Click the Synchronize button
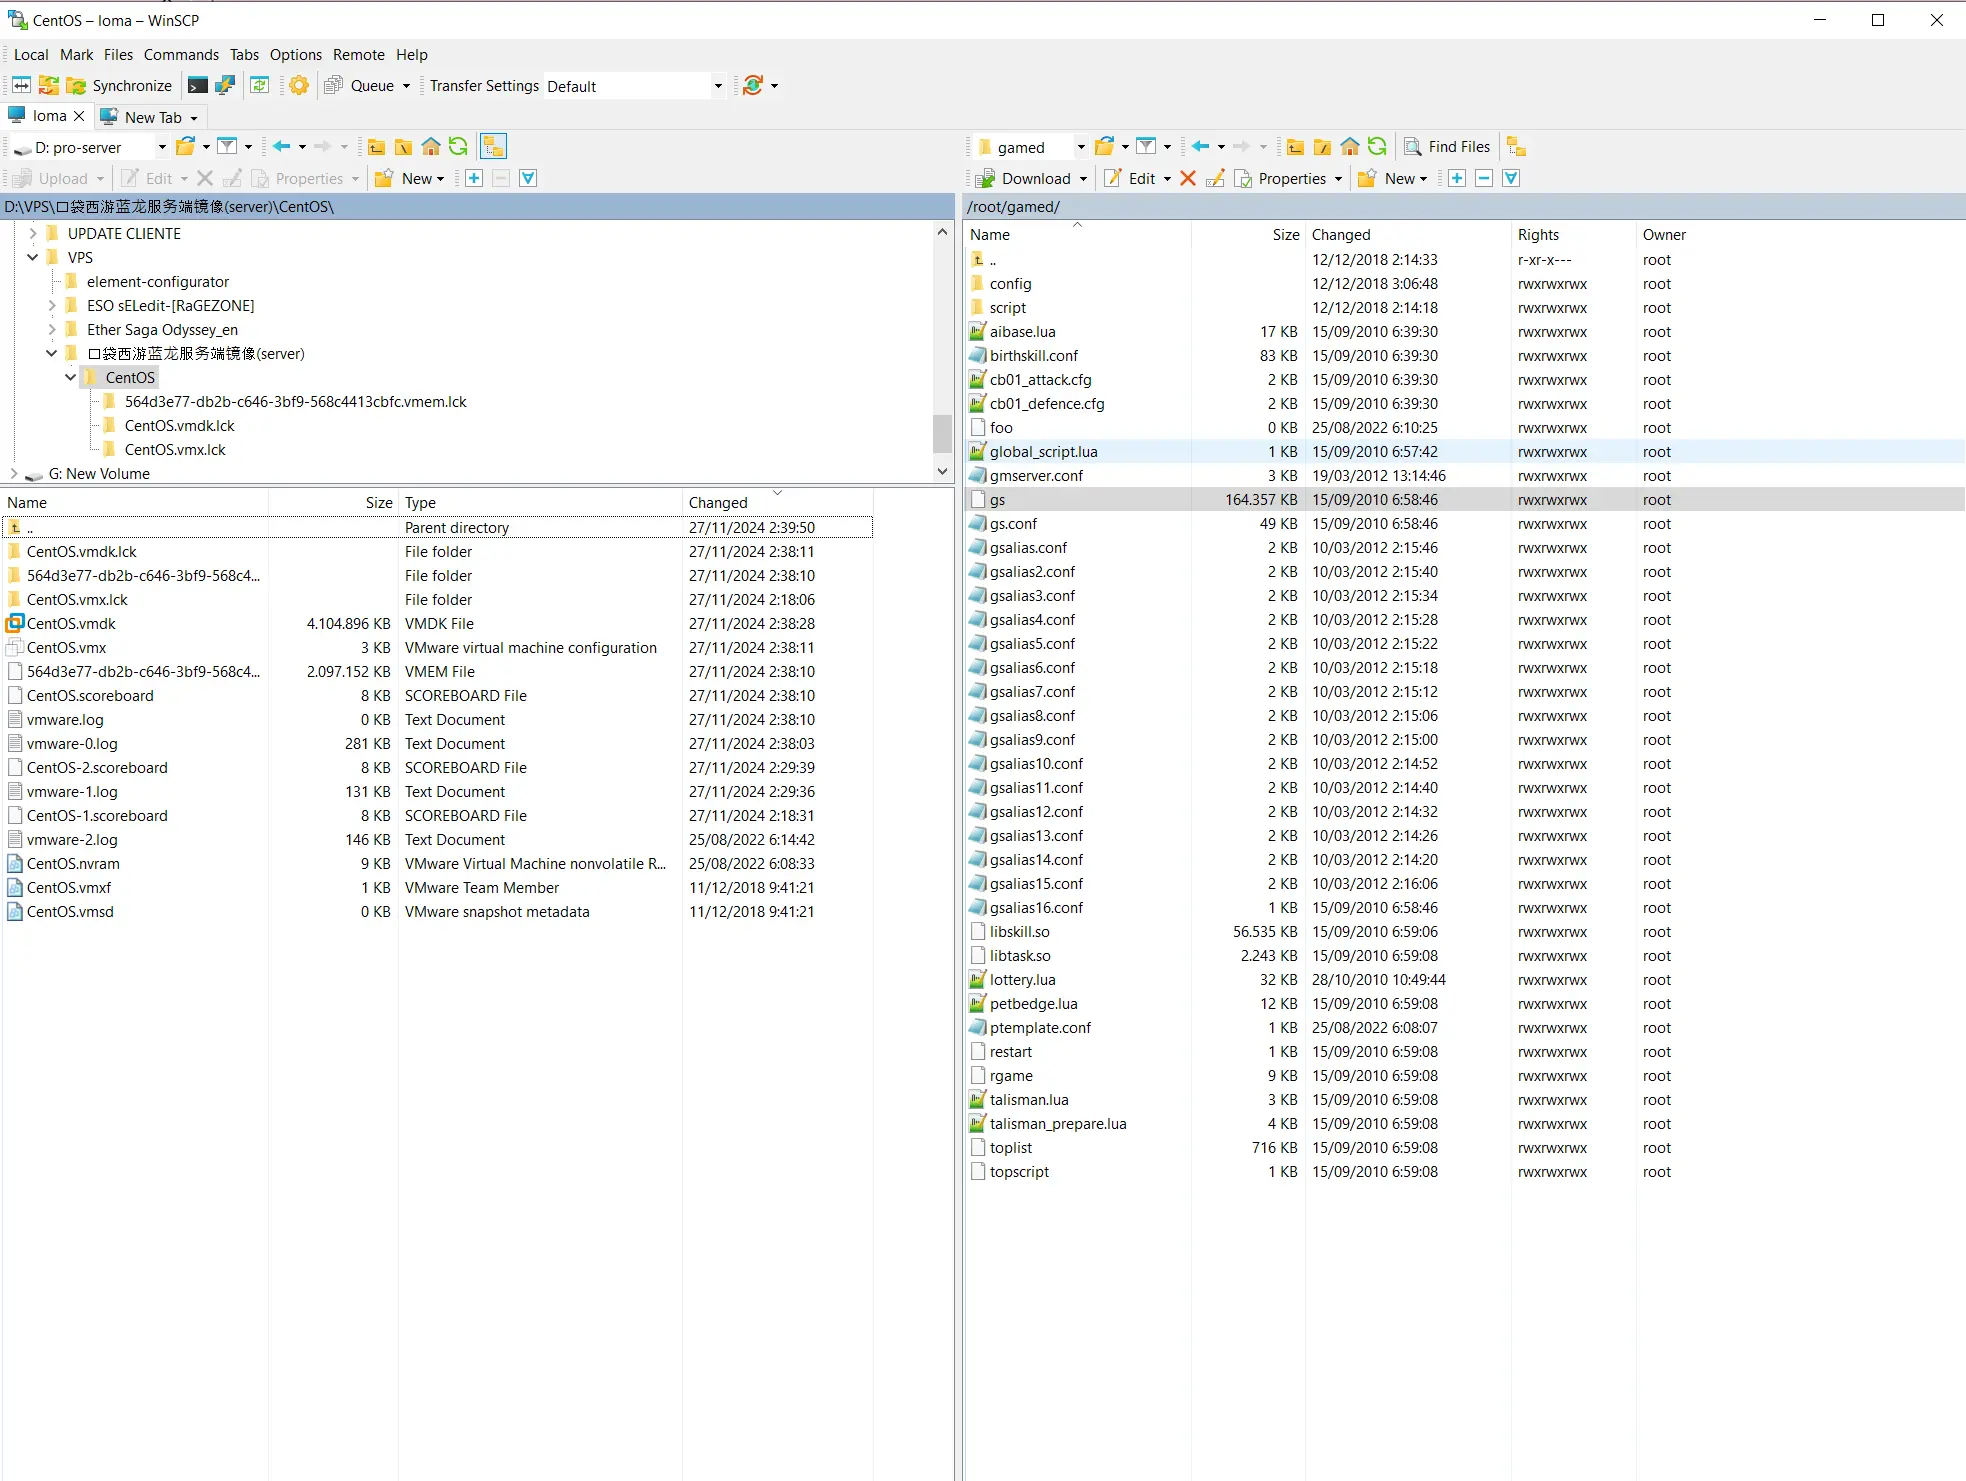The width and height of the screenshot is (1966, 1481). click(x=120, y=86)
